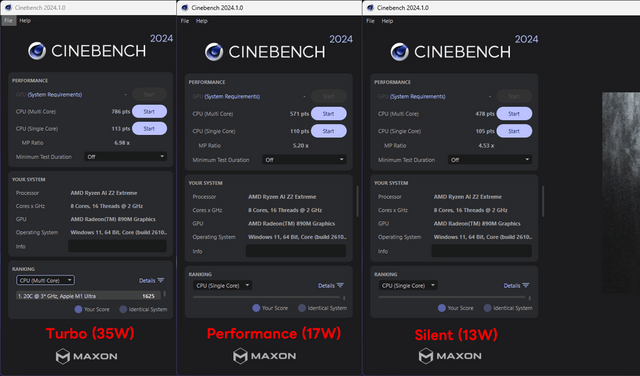
Task: Click AMD Ryzen AI Z2 Extreme in Turbo window
Action: 104,193
